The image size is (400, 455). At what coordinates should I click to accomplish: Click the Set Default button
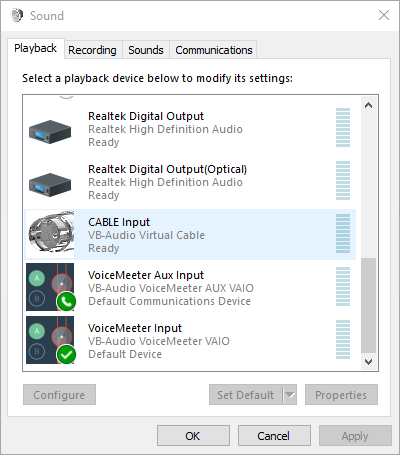246,395
